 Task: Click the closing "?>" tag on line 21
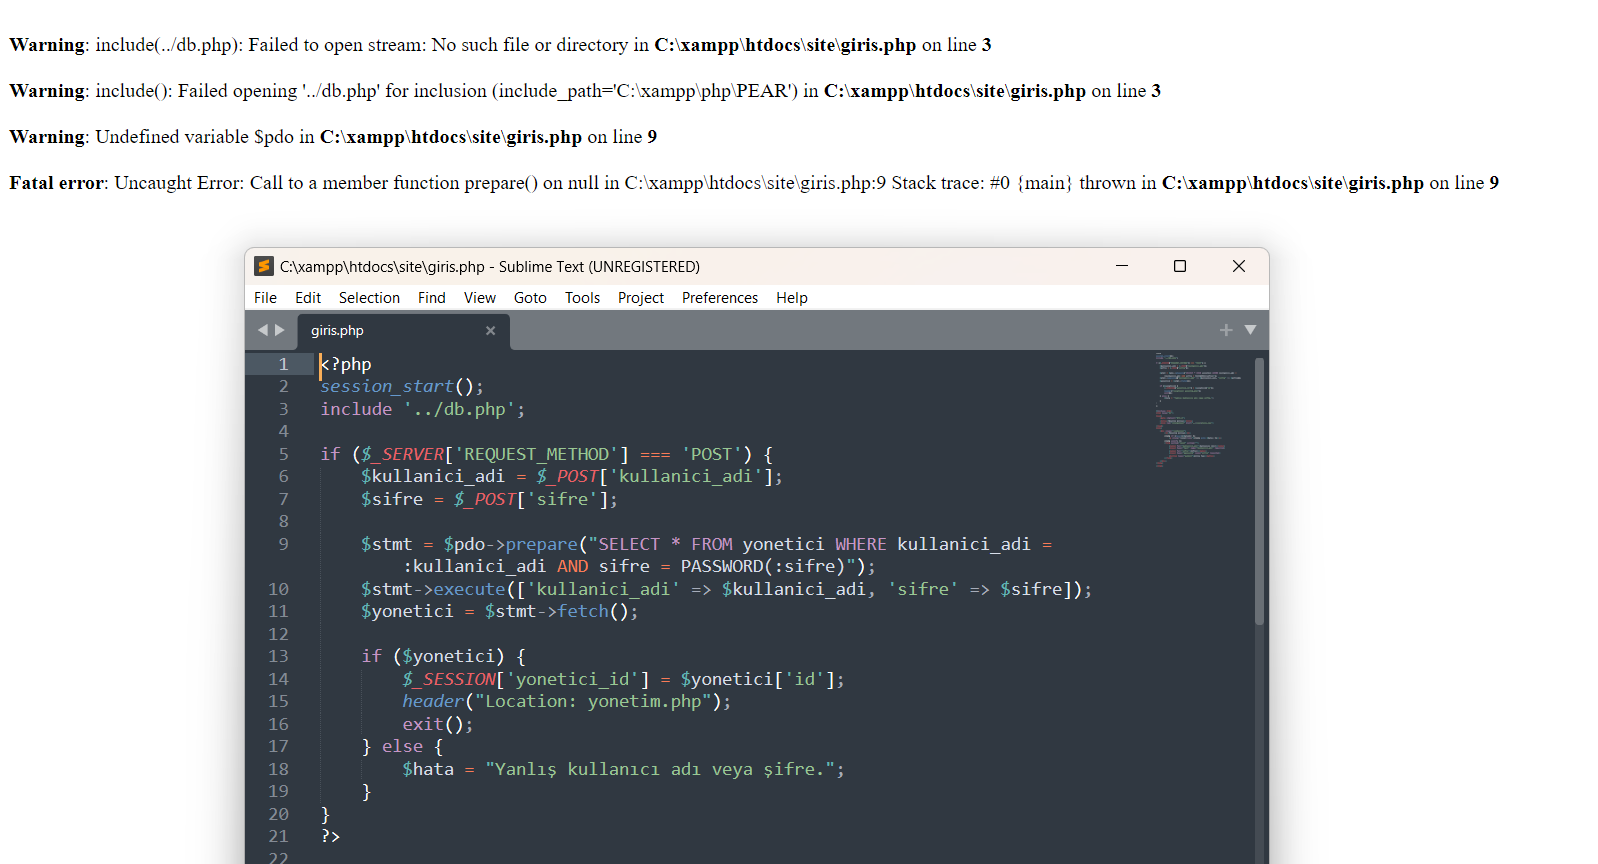click(330, 836)
